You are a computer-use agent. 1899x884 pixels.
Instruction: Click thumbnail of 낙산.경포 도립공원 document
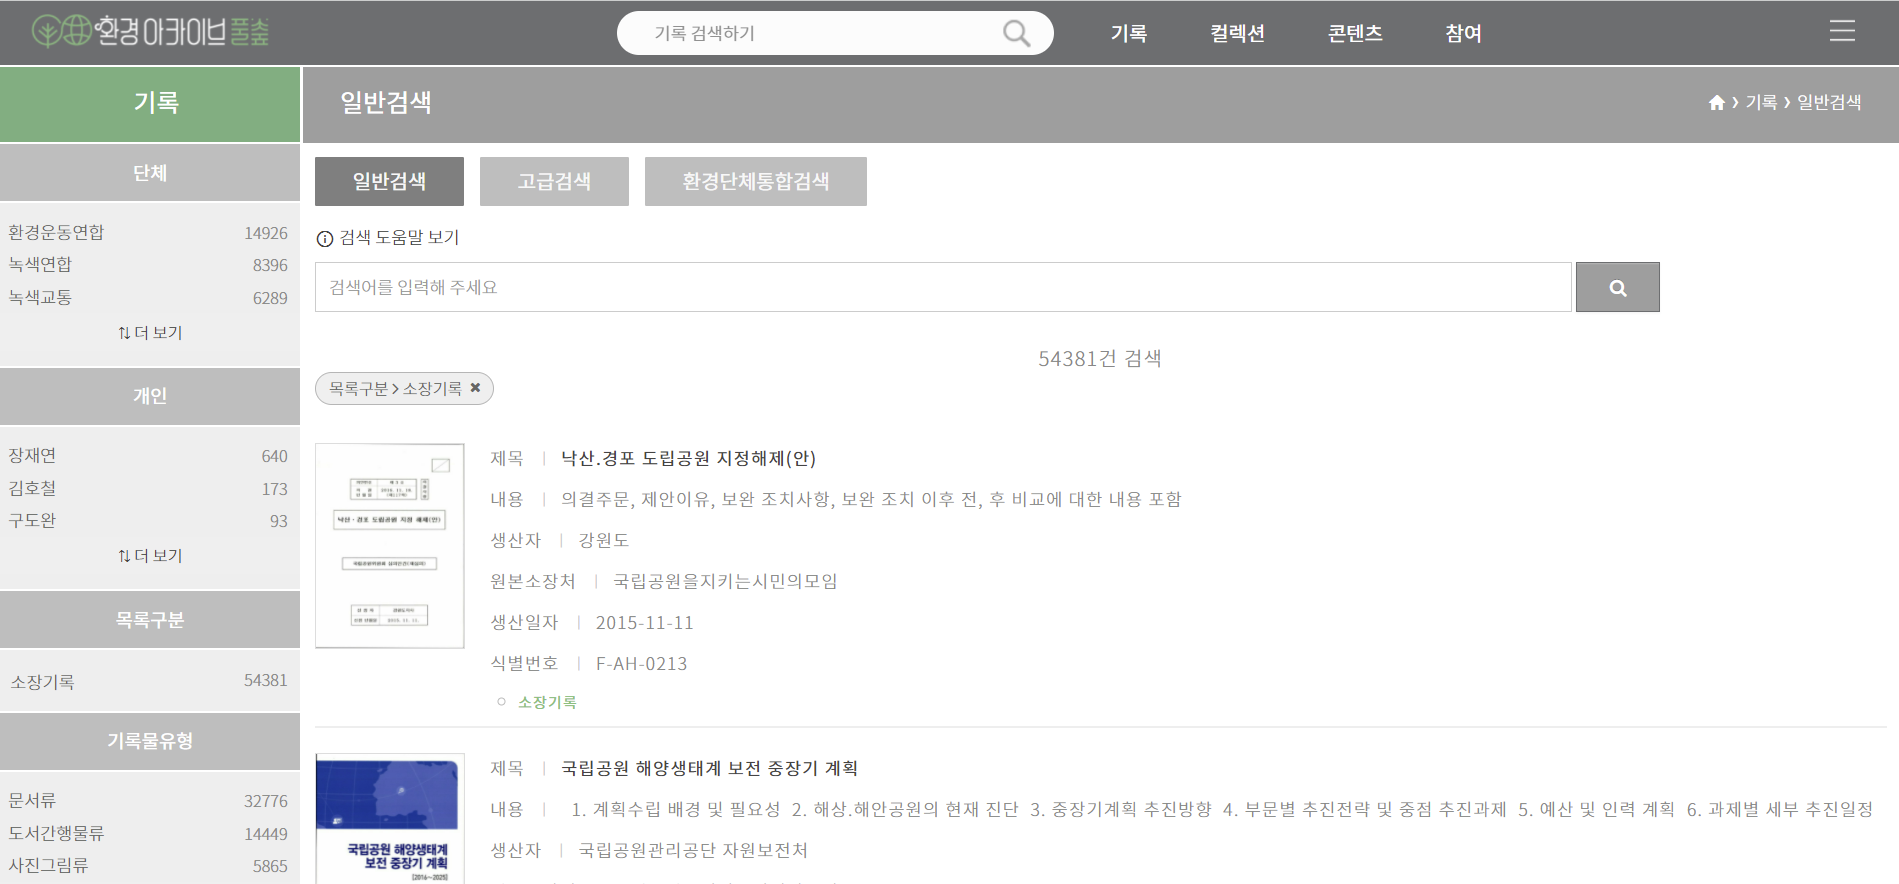pos(390,546)
